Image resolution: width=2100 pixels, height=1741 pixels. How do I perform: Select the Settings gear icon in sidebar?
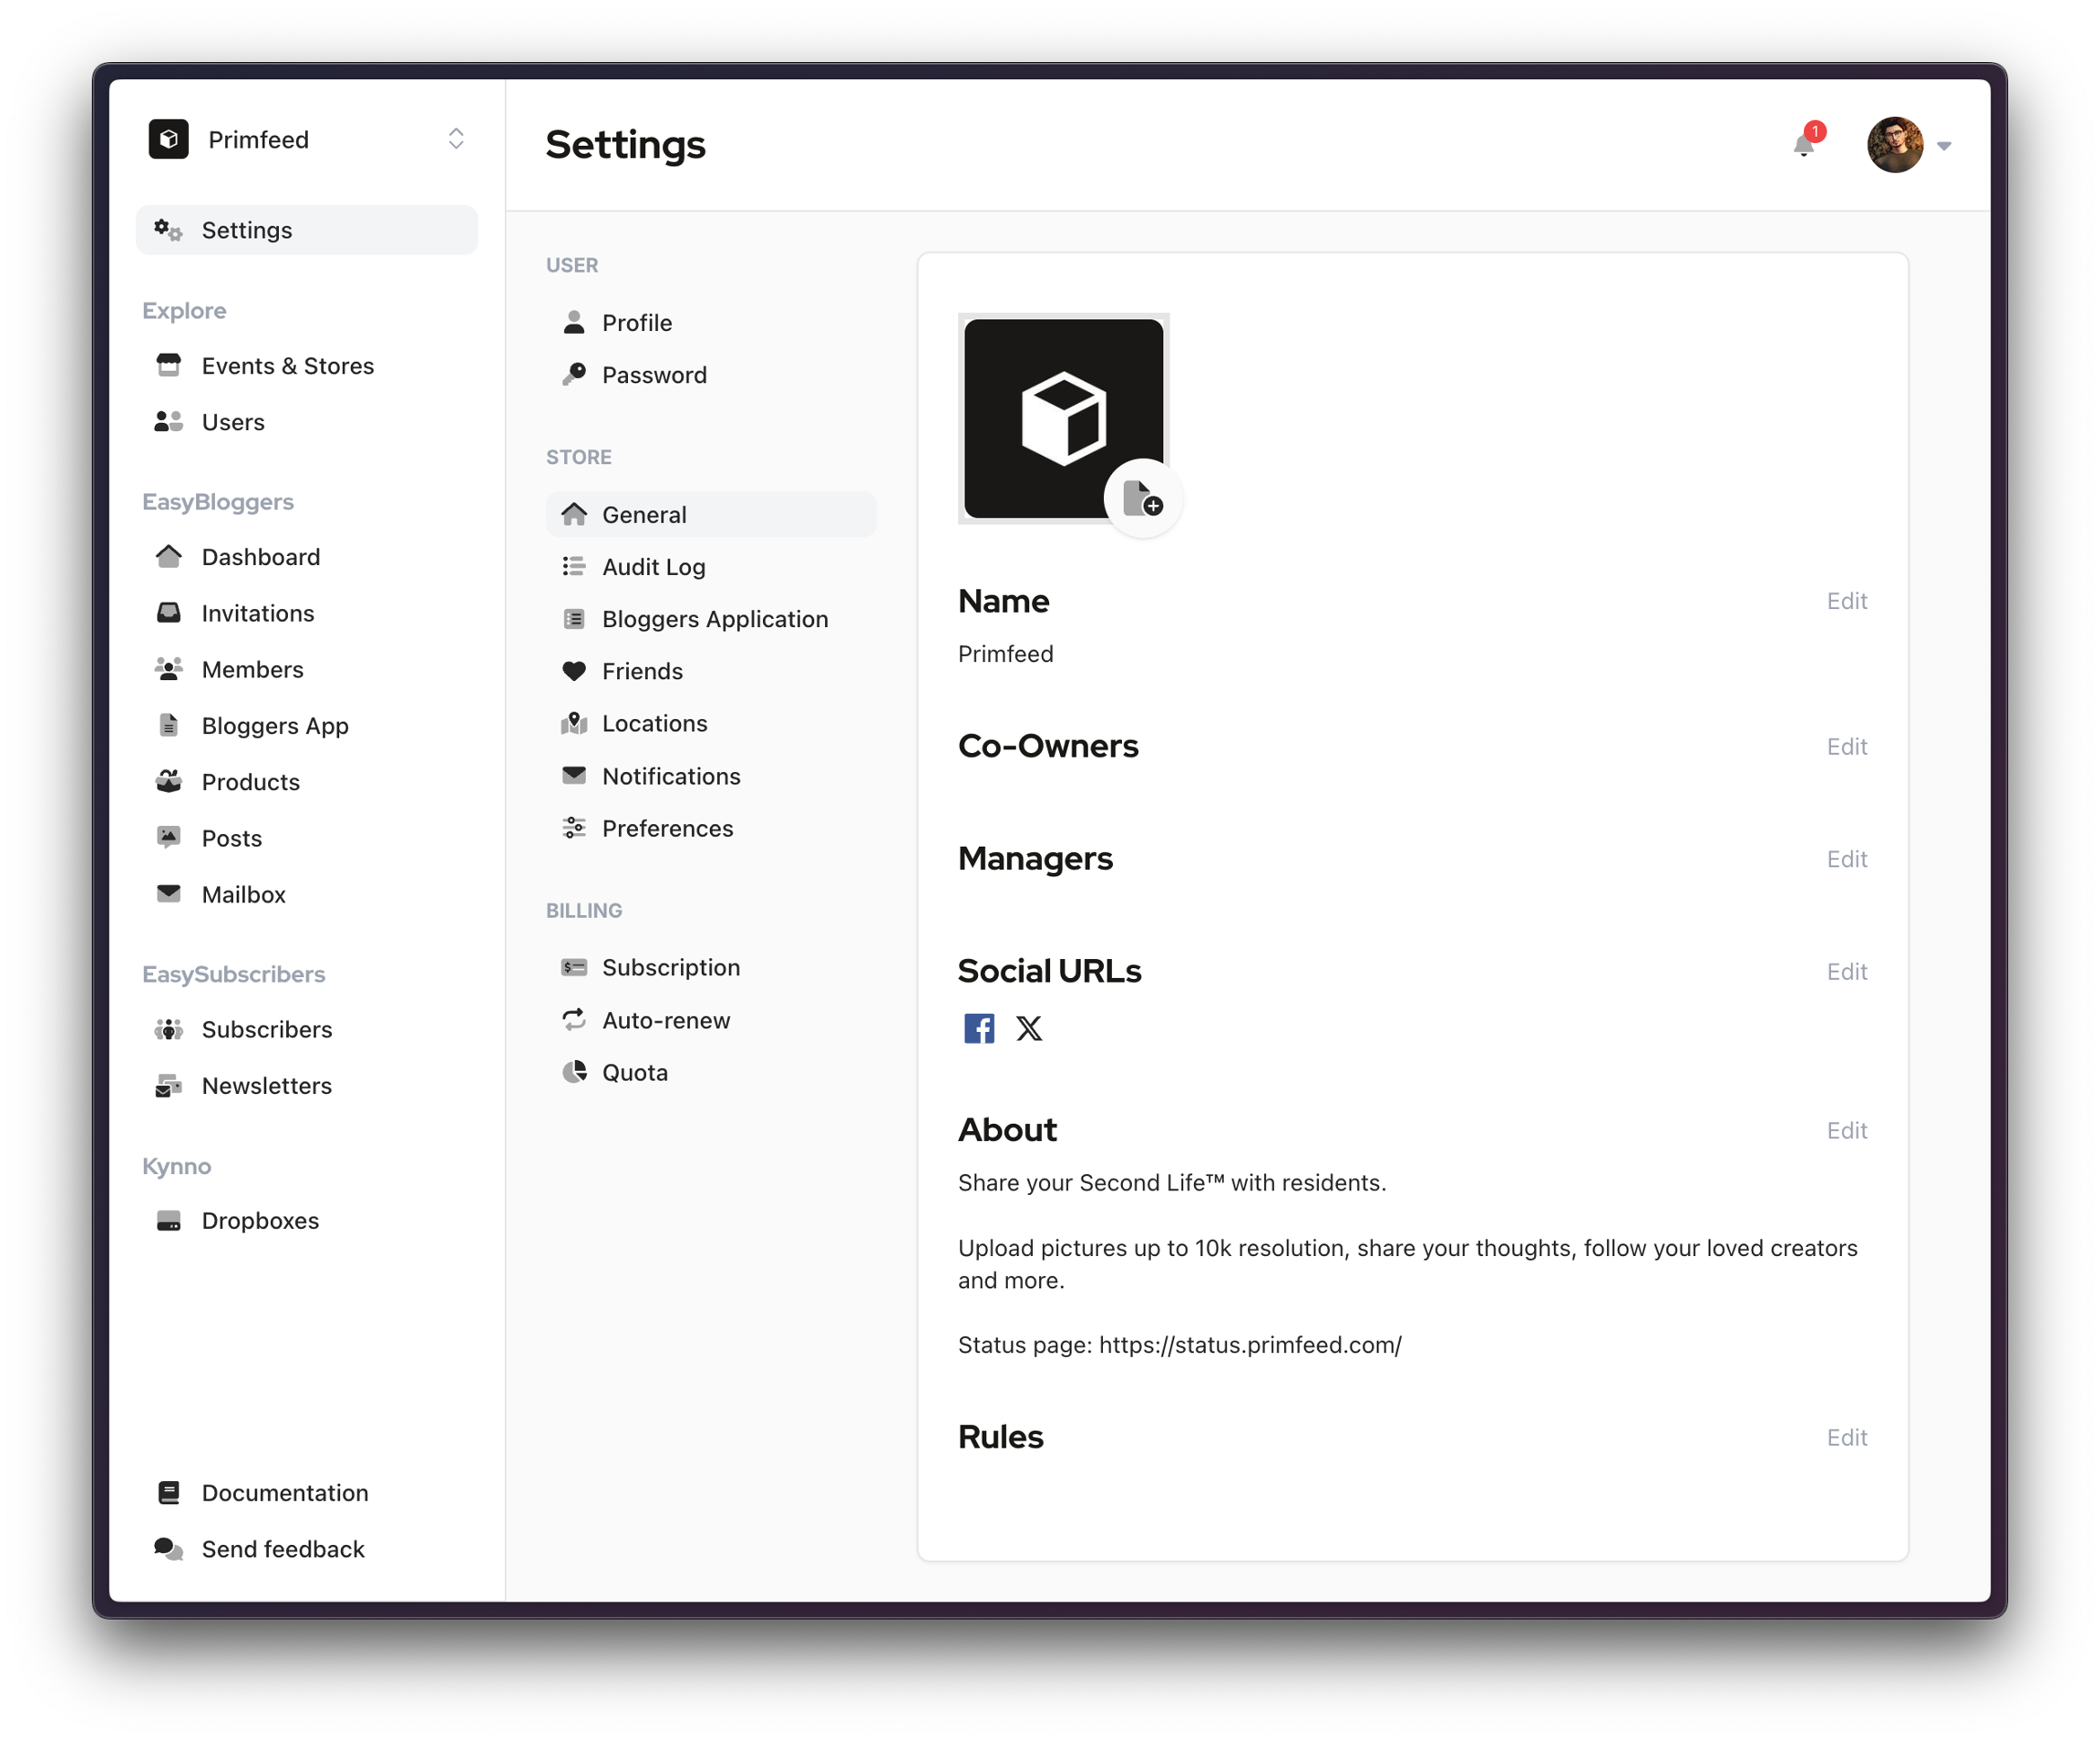(168, 230)
